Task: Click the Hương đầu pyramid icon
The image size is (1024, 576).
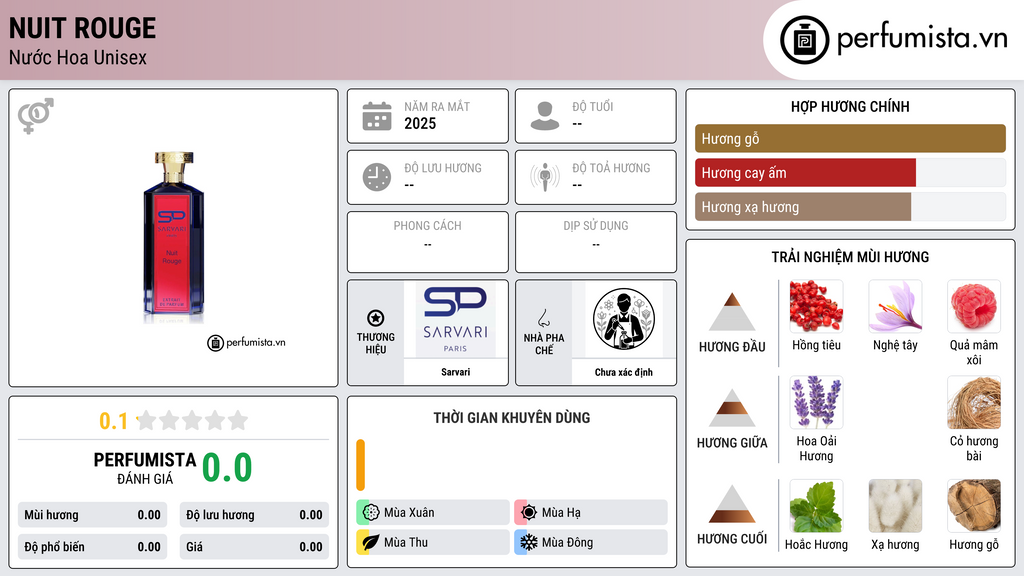Action: click(732, 312)
